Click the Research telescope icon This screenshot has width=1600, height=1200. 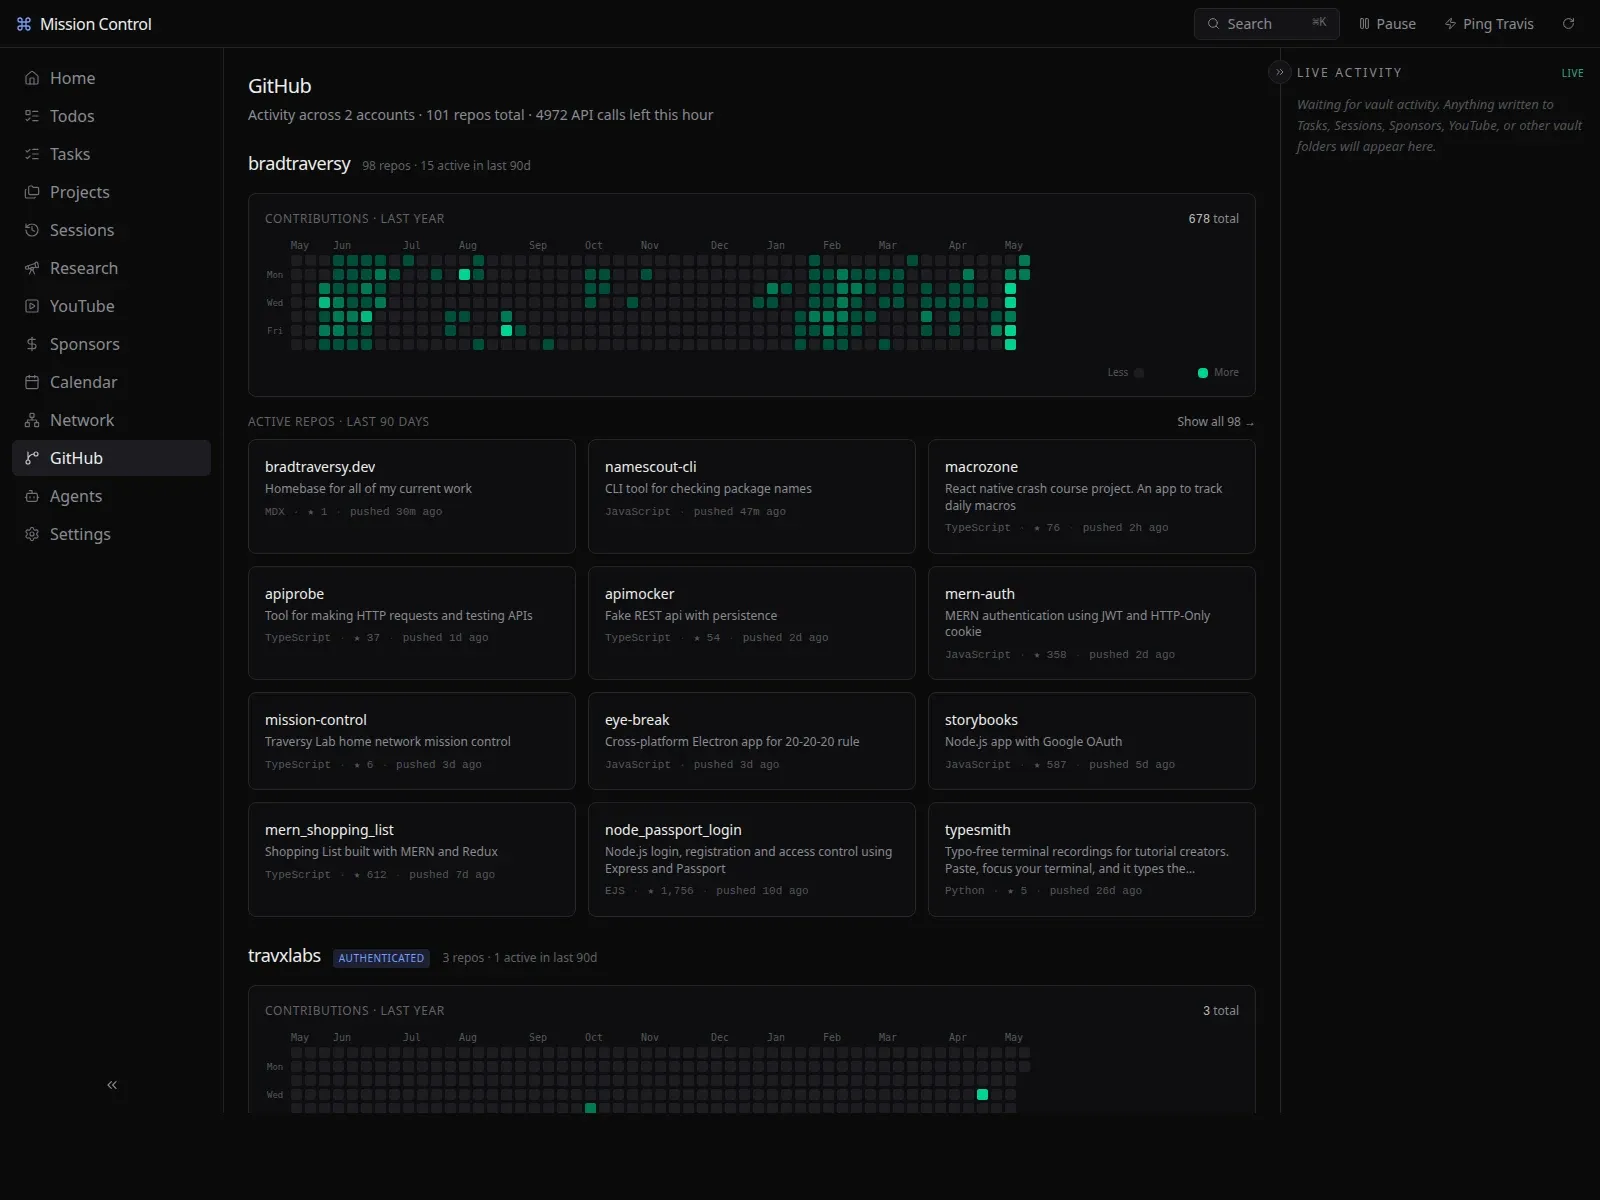click(32, 268)
